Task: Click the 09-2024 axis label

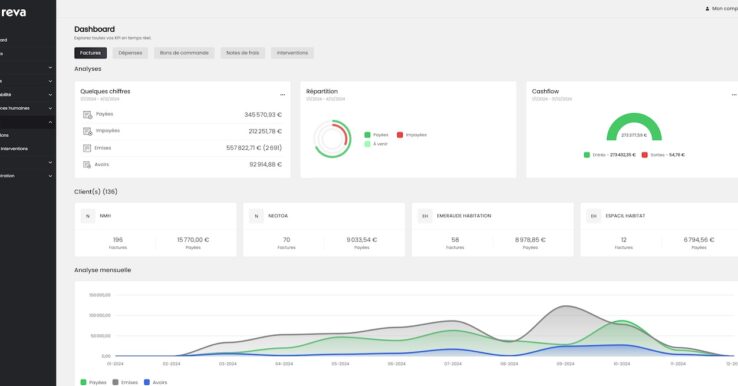Action: [565, 364]
